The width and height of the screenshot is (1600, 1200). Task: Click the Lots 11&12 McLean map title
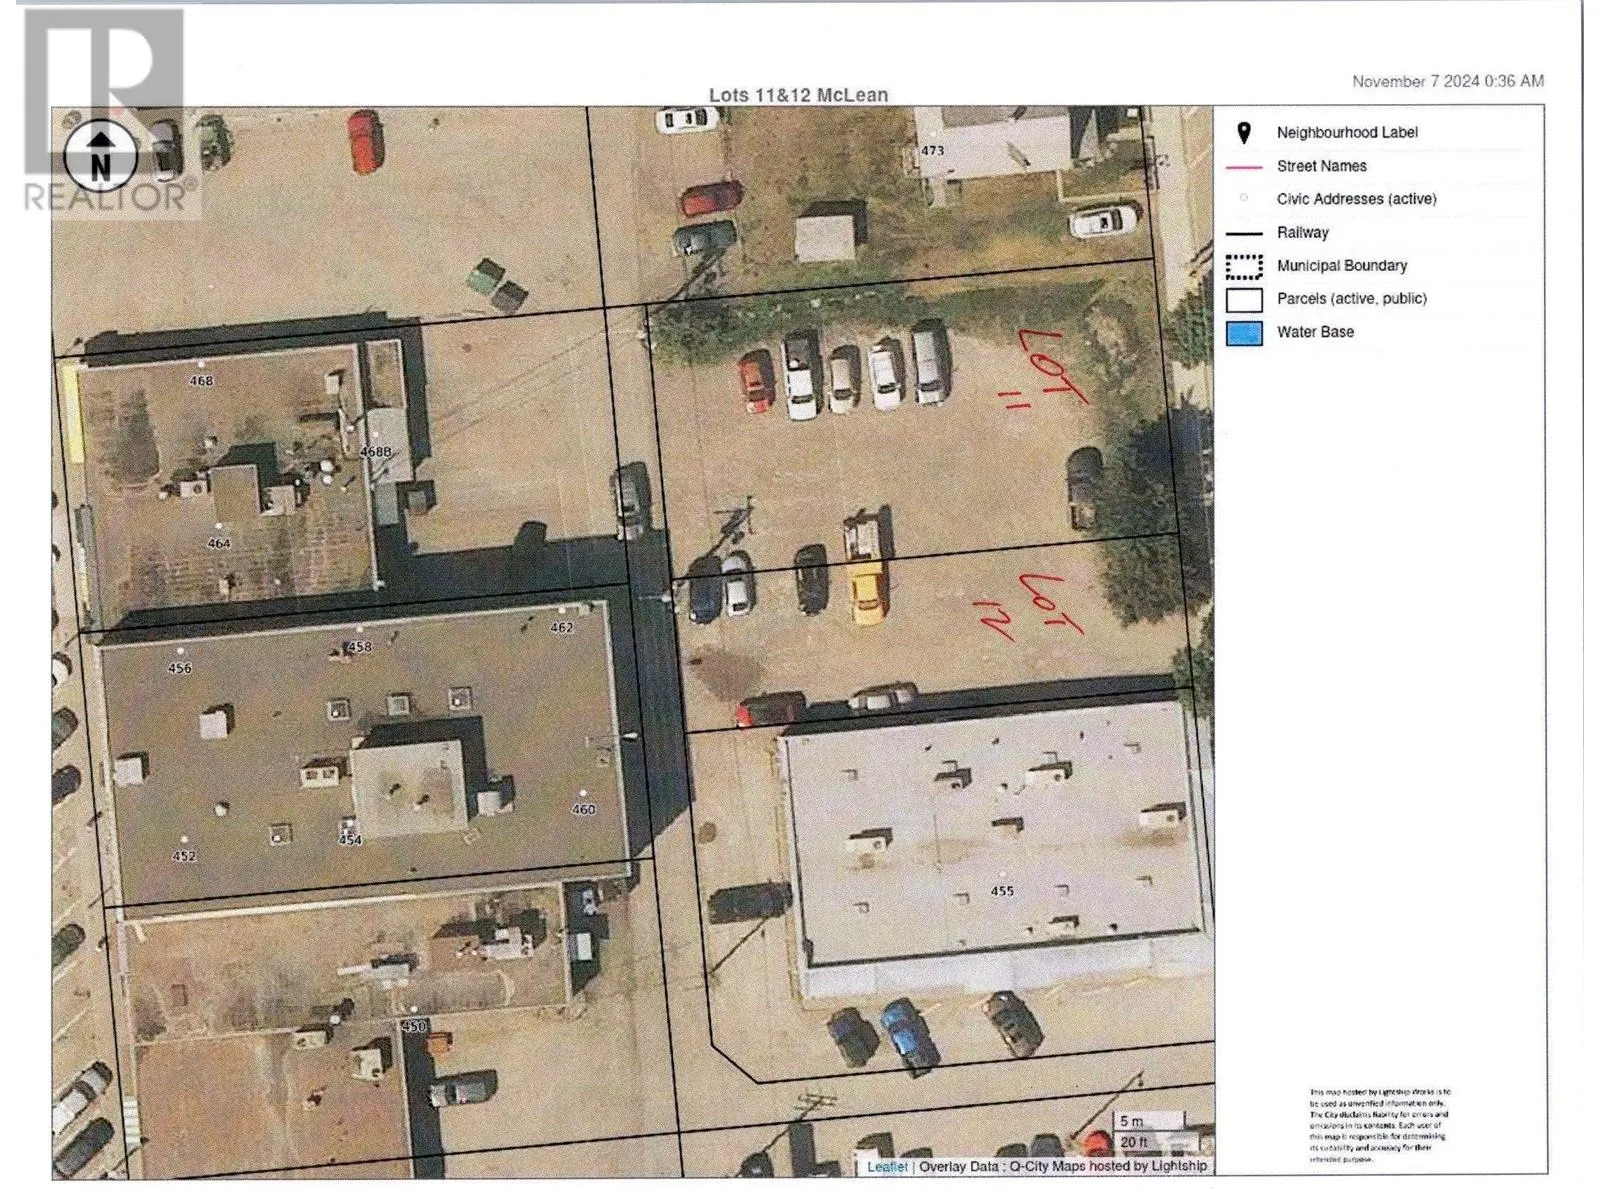[x=798, y=95]
